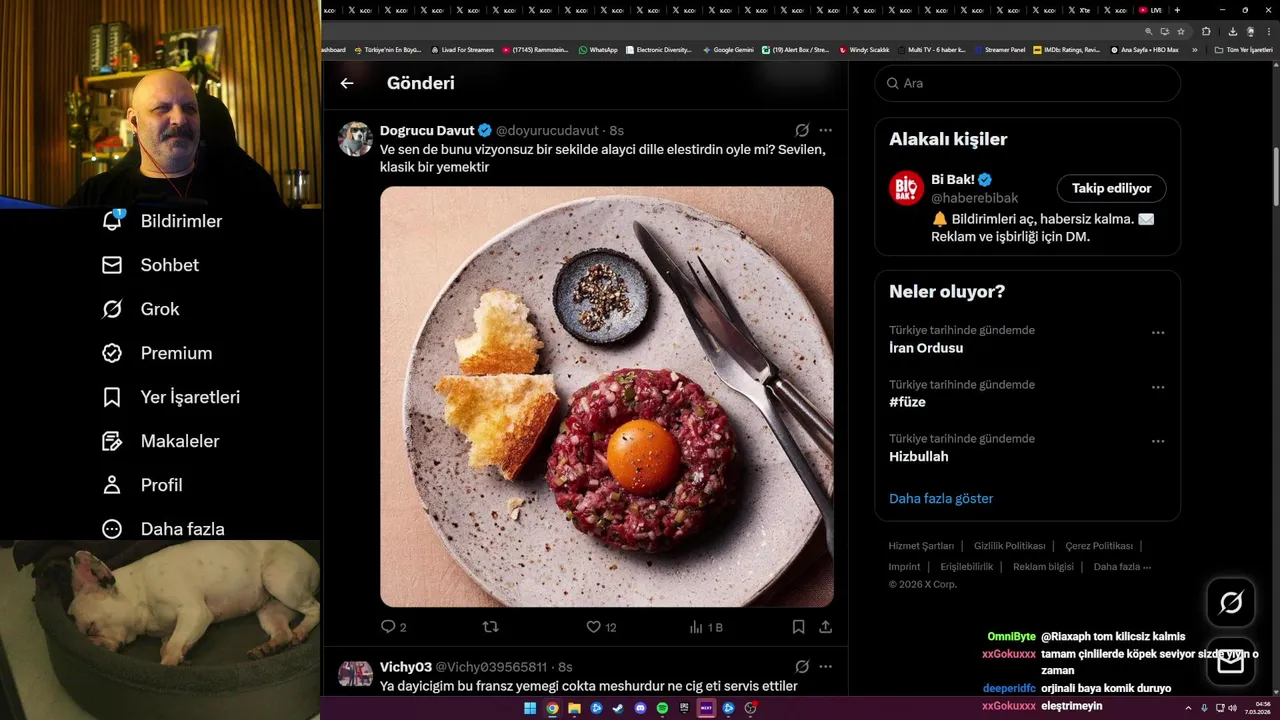Open Google Gemini bookmark
The image size is (1280, 720).
coord(728,49)
